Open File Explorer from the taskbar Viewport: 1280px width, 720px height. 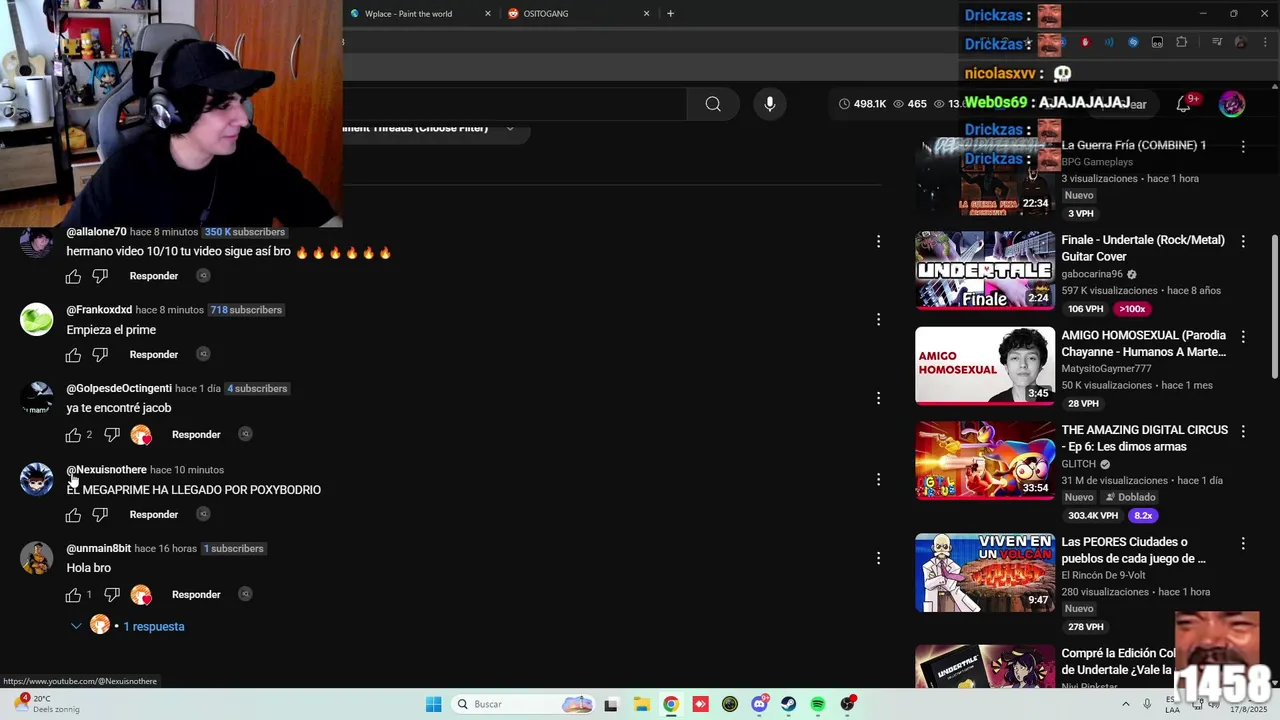pos(641,704)
